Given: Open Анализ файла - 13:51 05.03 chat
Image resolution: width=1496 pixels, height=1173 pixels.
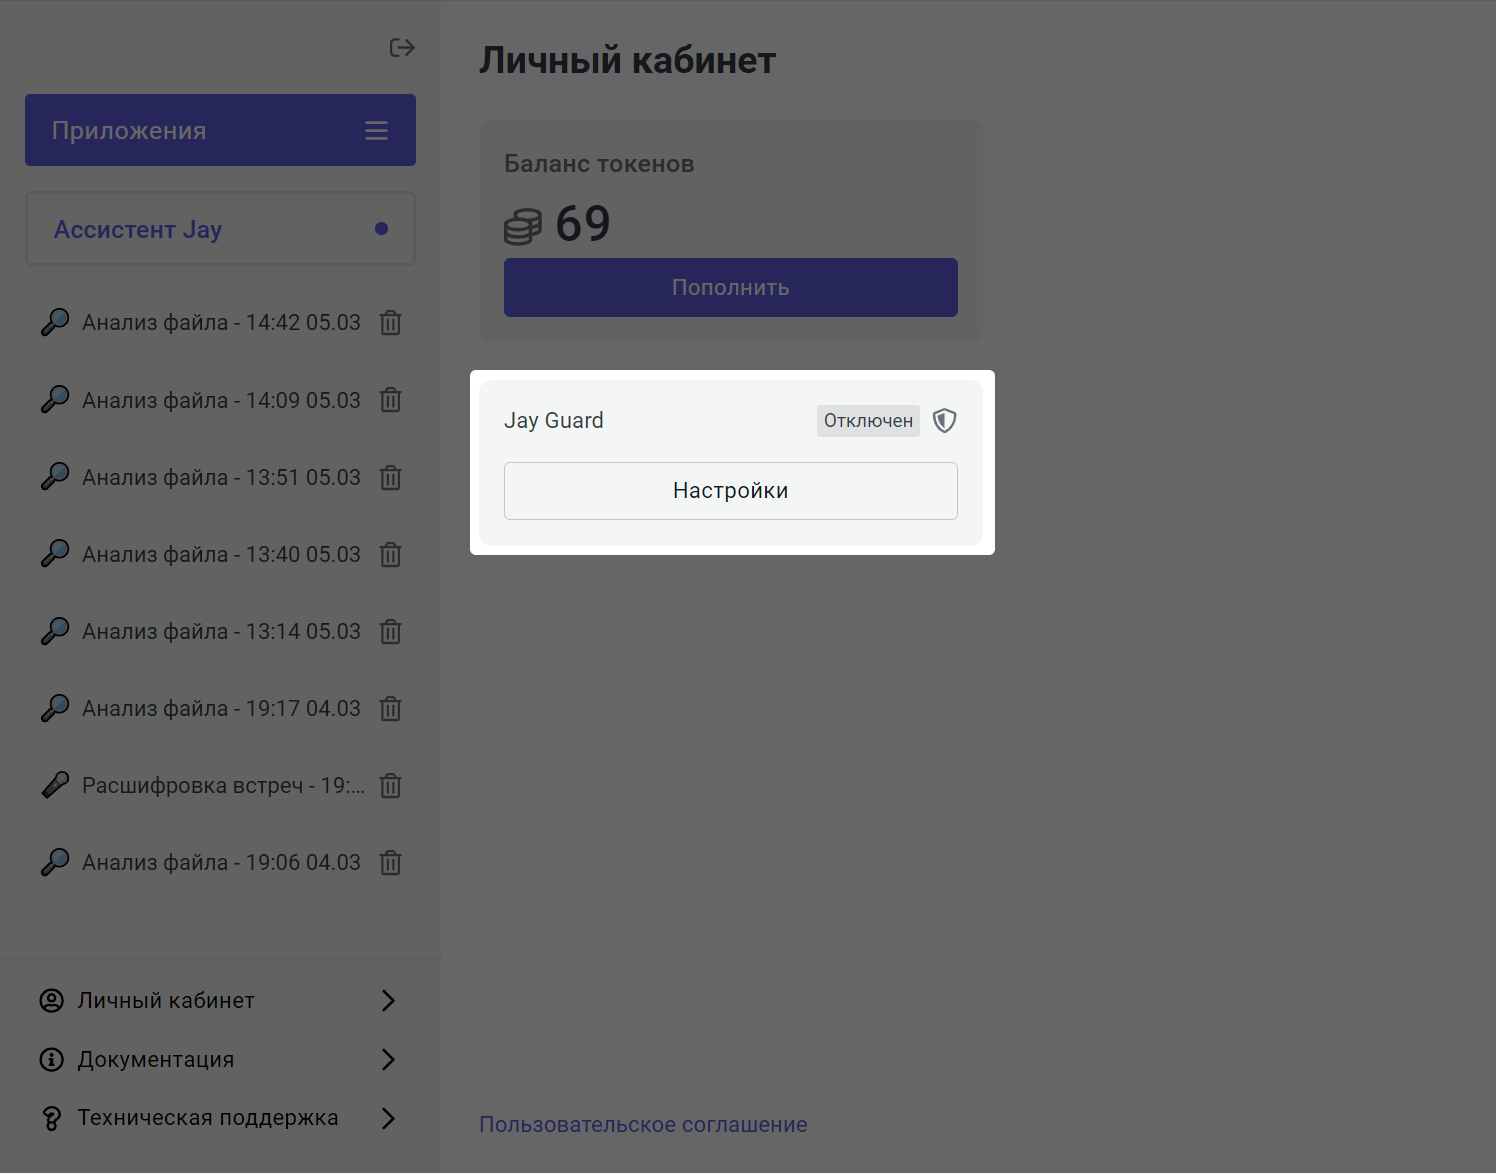Looking at the screenshot, I should tap(221, 478).
